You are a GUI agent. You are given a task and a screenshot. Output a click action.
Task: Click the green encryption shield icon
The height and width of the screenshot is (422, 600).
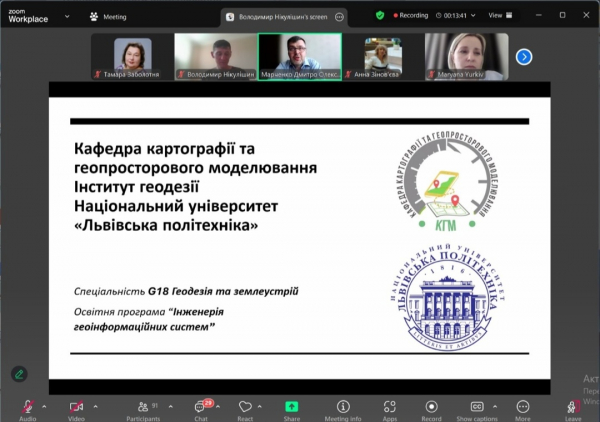tap(380, 16)
